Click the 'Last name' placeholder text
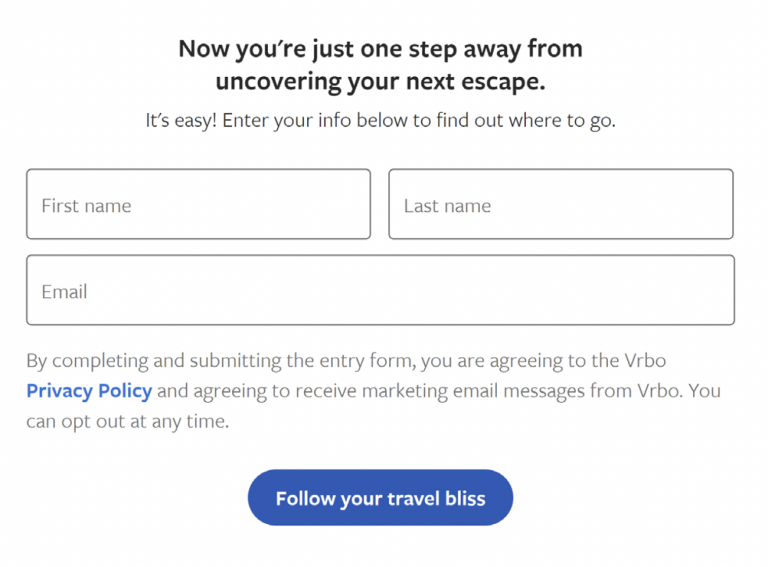768x567 pixels. [x=447, y=206]
